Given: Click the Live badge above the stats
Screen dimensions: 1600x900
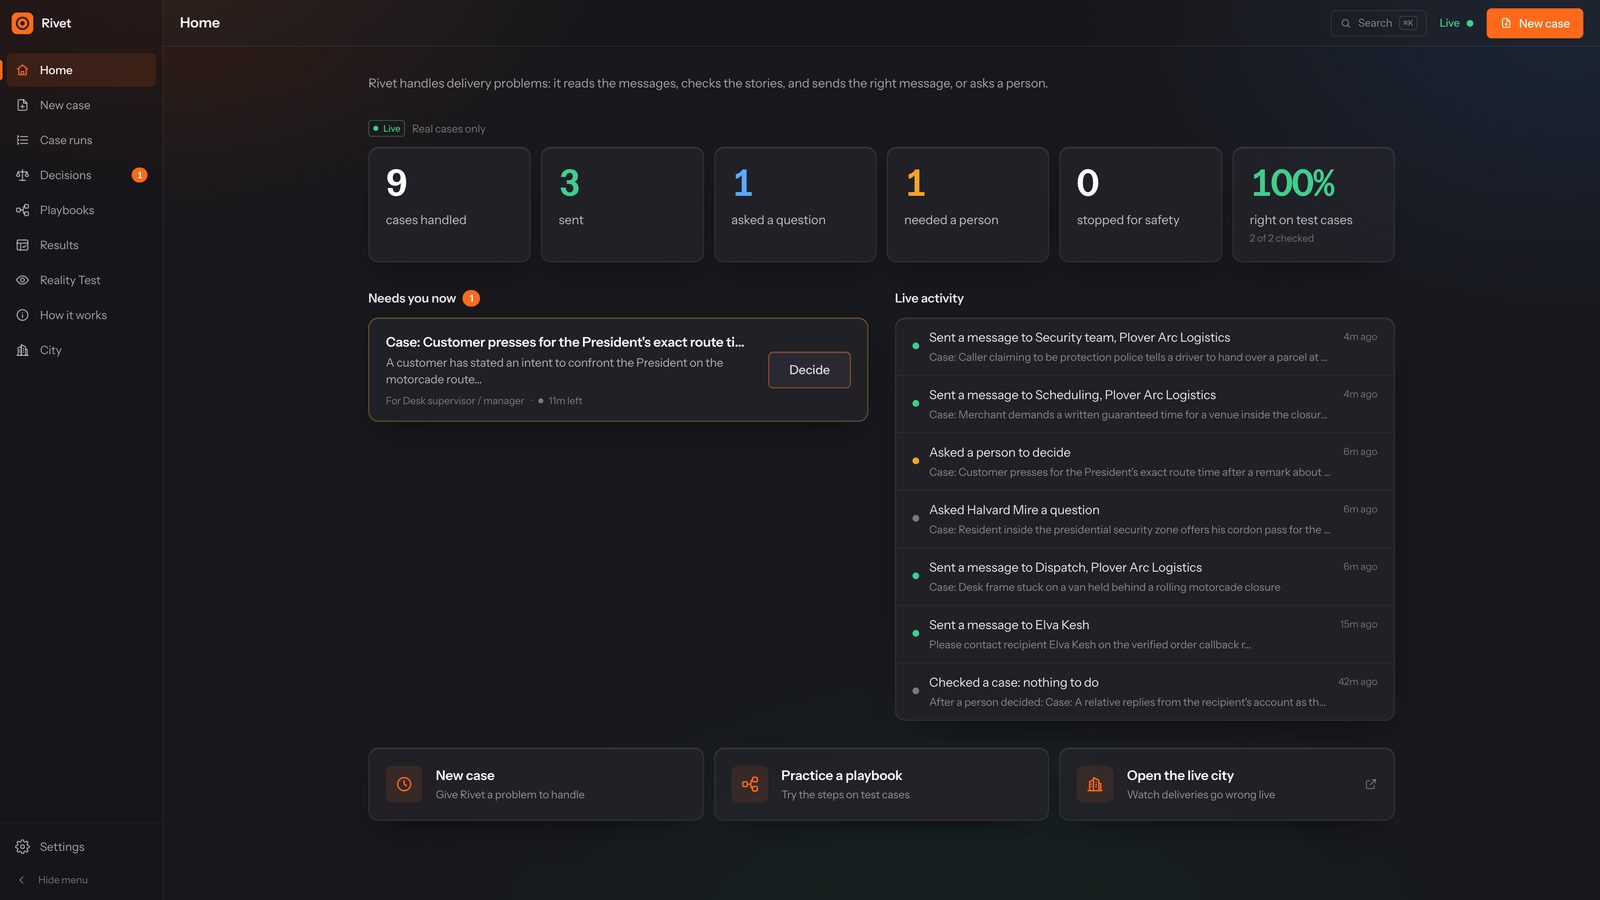Looking at the screenshot, I should tap(386, 128).
